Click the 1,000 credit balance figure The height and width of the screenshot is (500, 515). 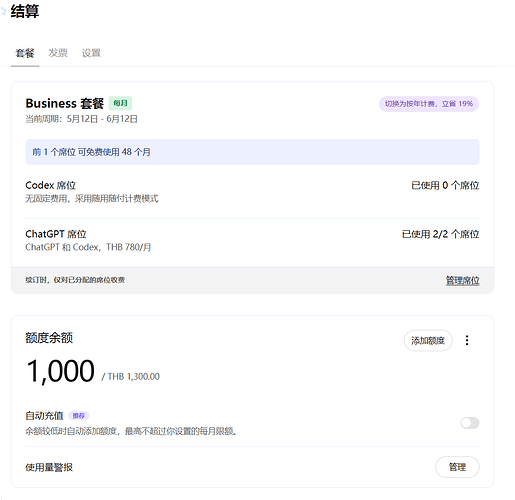[x=61, y=371]
